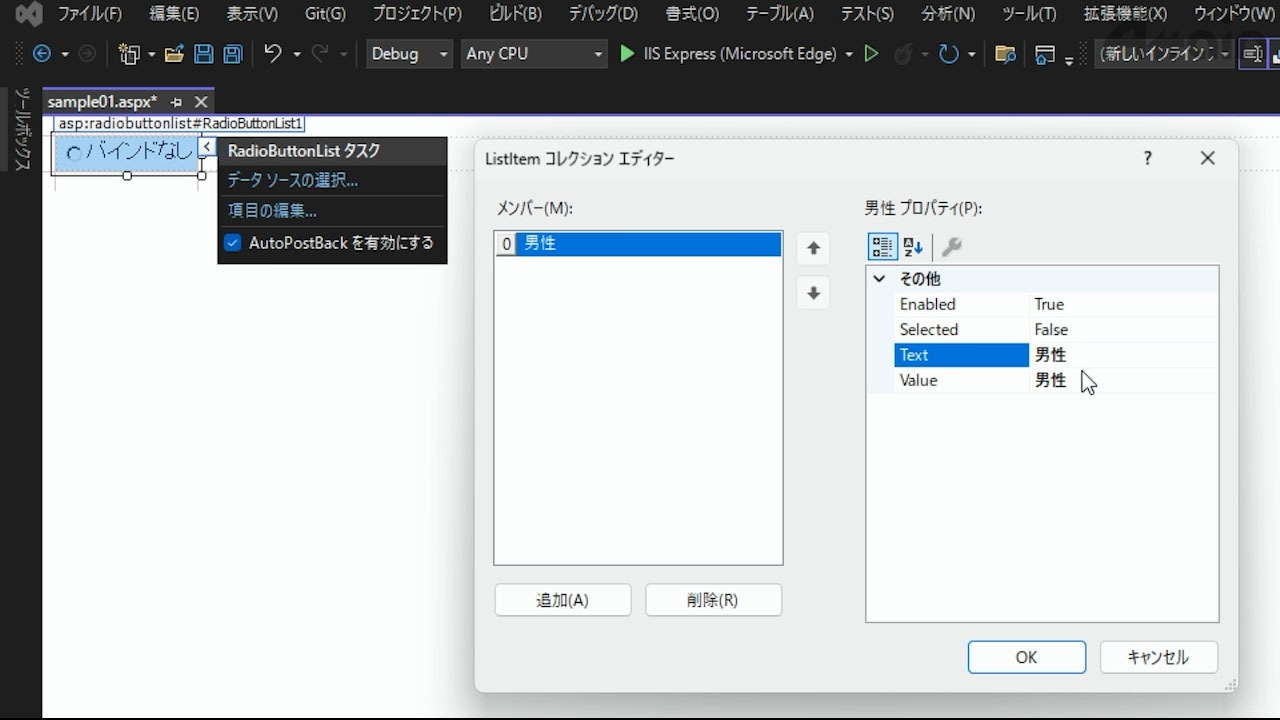The height and width of the screenshot is (720, 1280).
Task: Open the 拡張機能(X) menu
Action: (x=1125, y=14)
